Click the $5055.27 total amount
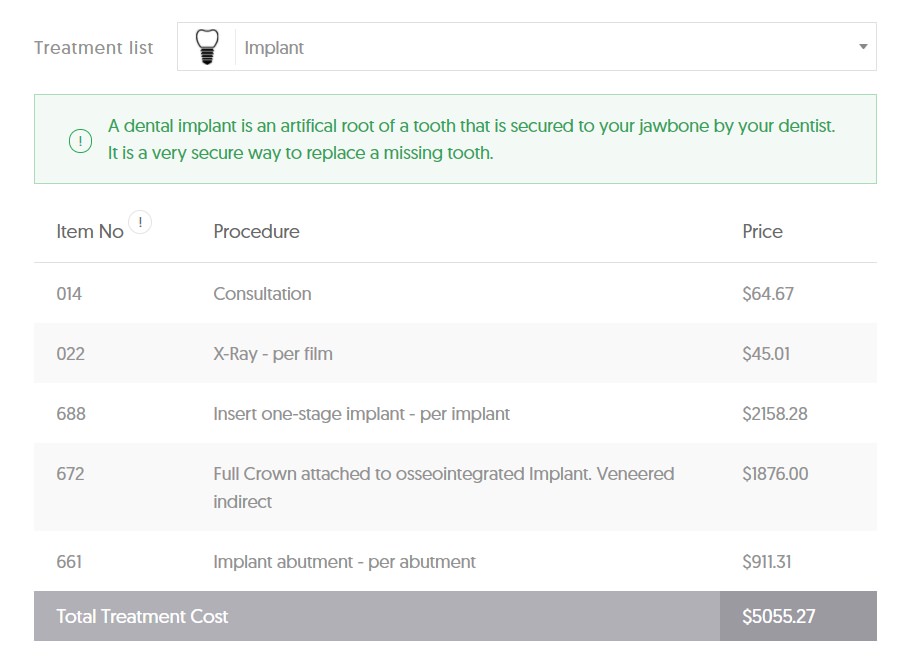 (778, 616)
